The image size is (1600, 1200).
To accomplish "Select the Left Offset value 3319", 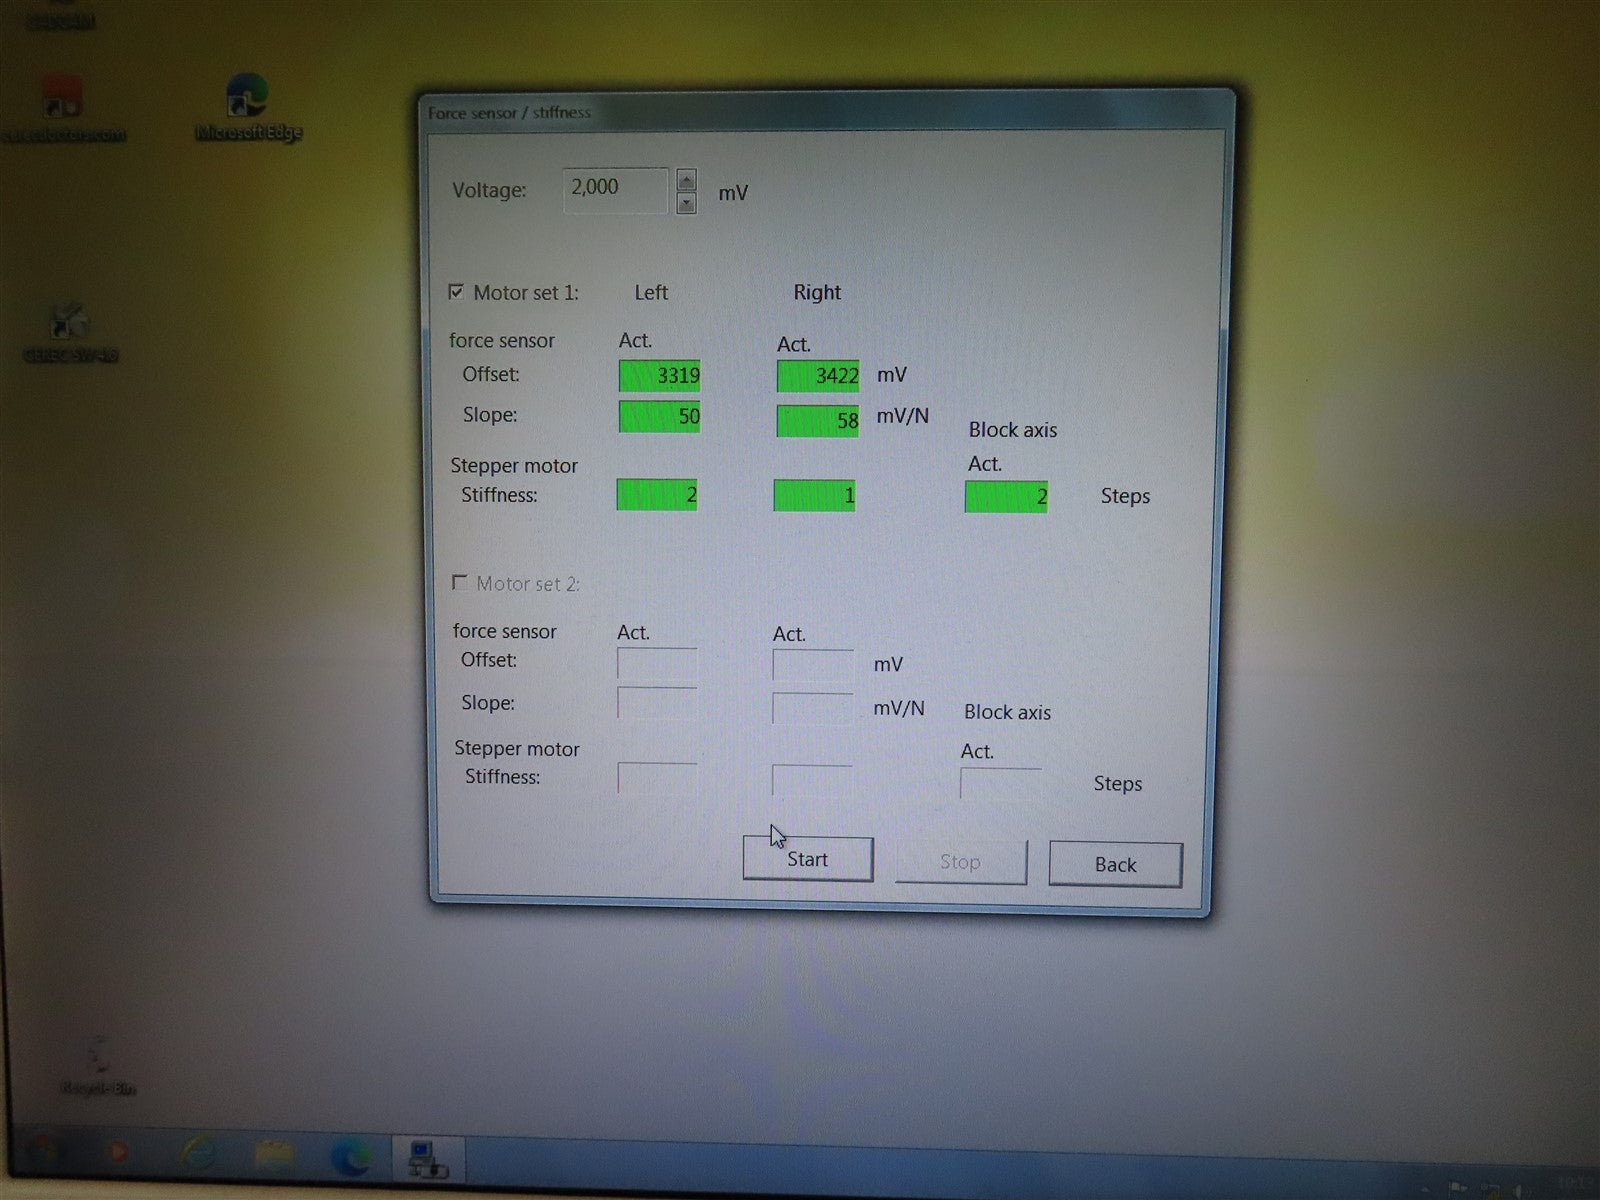I will point(659,375).
